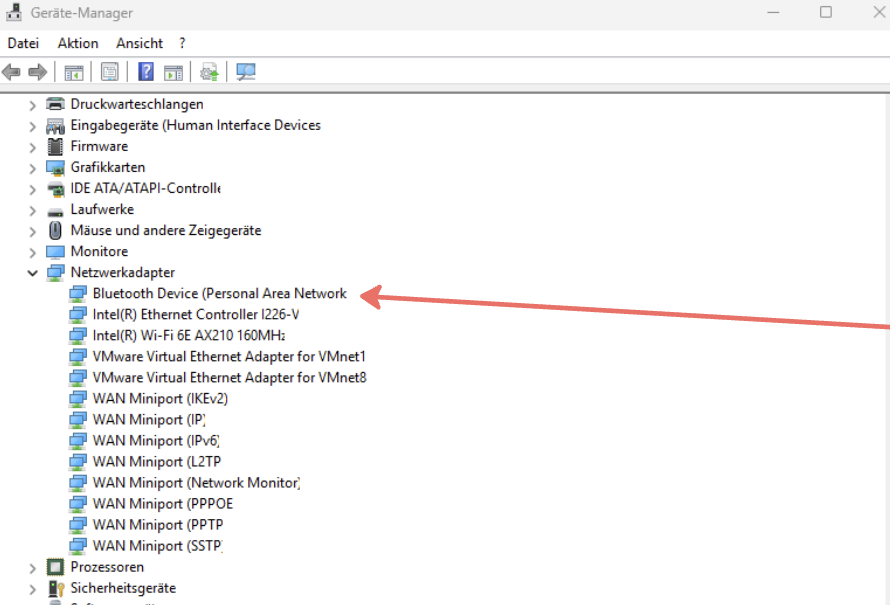Expand the Firmware node
Viewport: 890px width, 605px height.
click(32, 147)
